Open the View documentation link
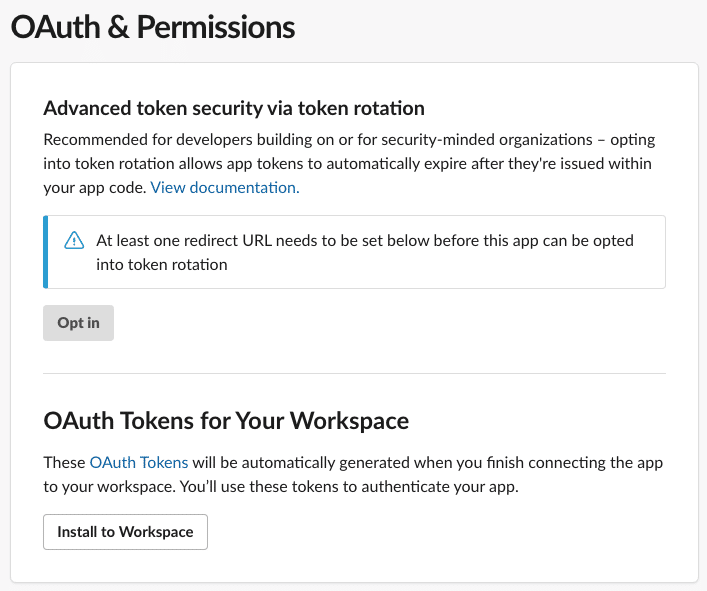Image resolution: width=707 pixels, height=591 pixels. point(225,188)
